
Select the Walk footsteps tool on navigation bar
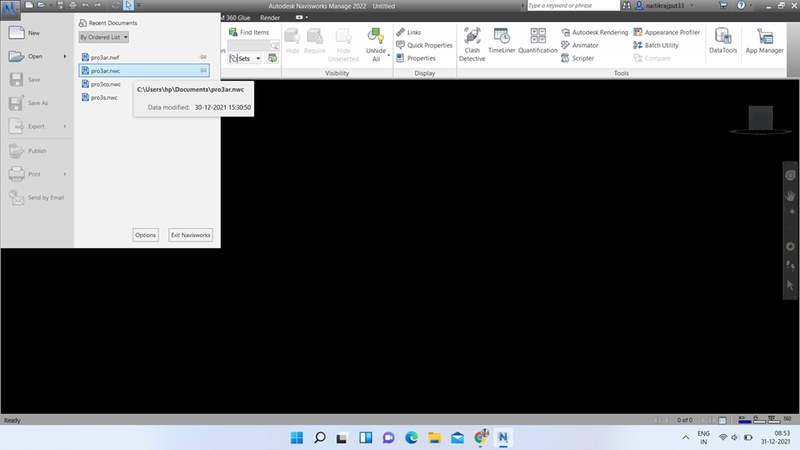pyautogui.click(x=790, y=265)
